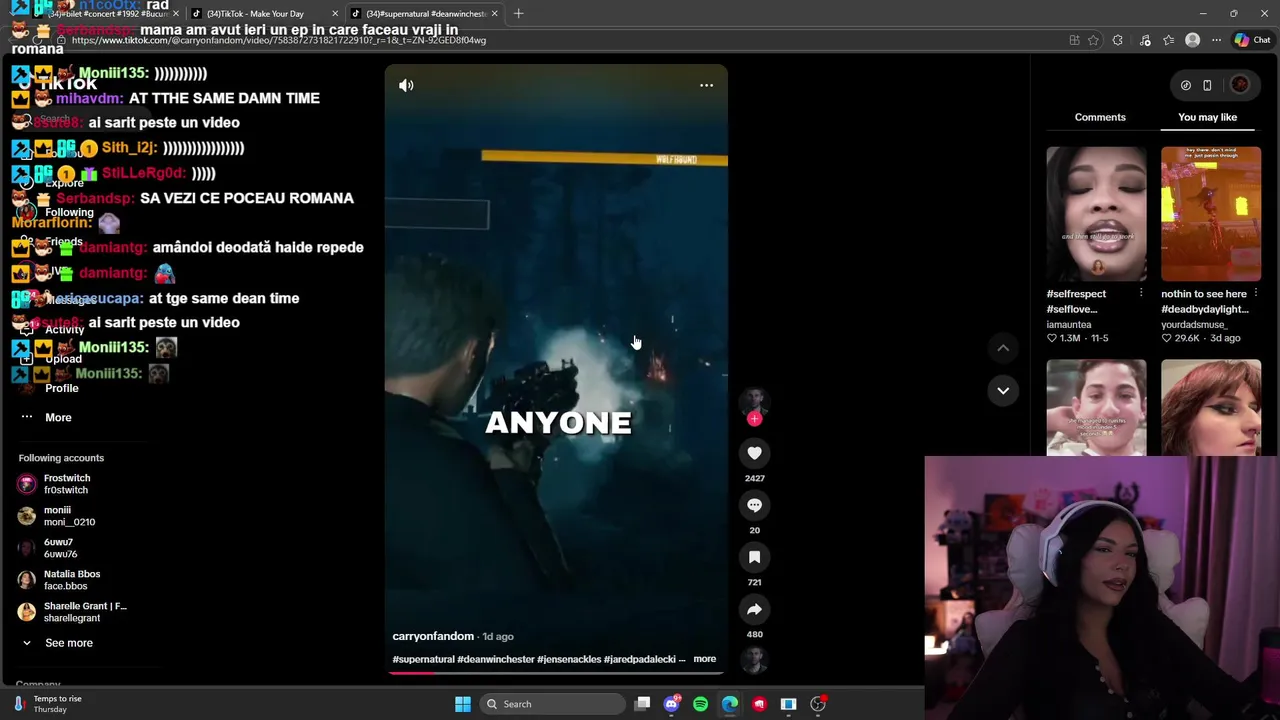Open Temps to rise weather widget
Viewport: 1280px width, 720px height.
48,704
